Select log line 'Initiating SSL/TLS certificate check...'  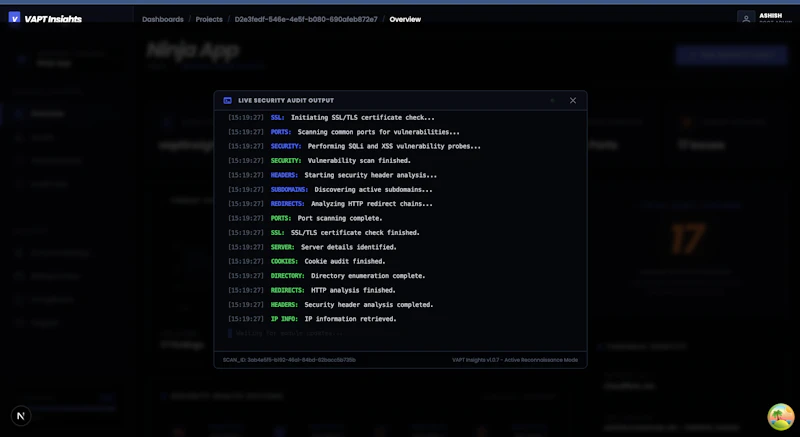click(363, 117)
